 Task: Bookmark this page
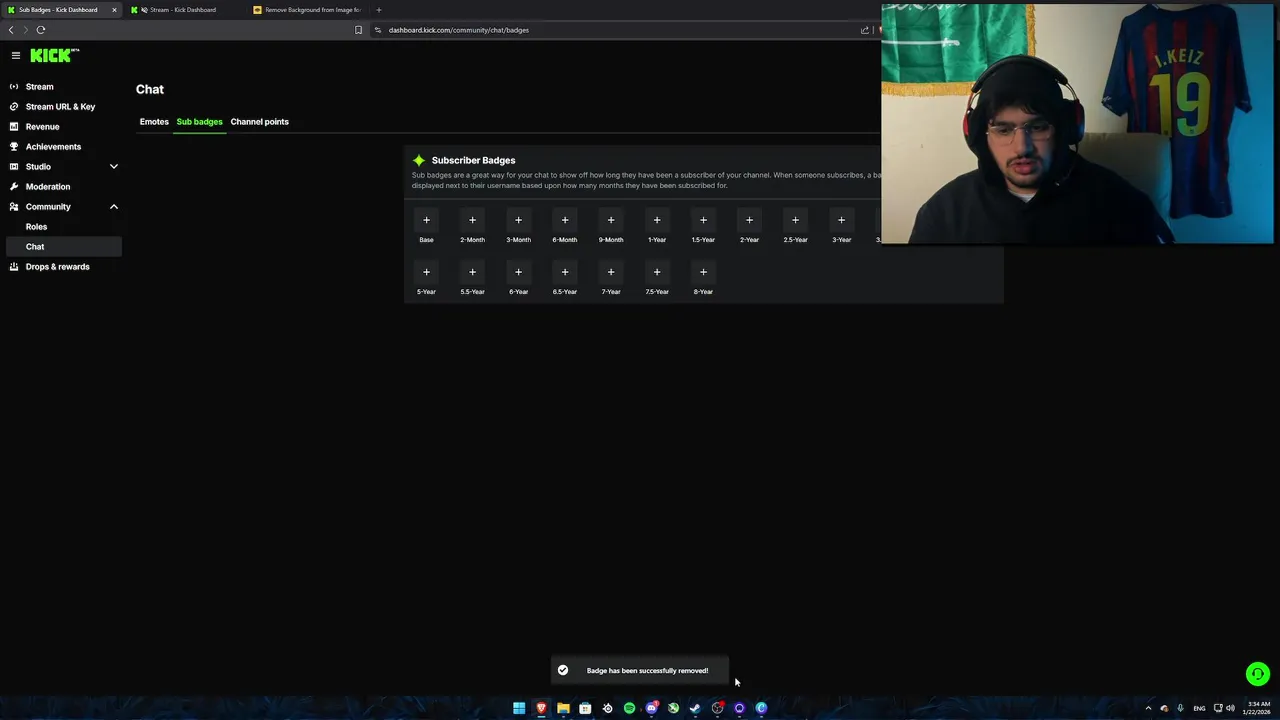358,30
